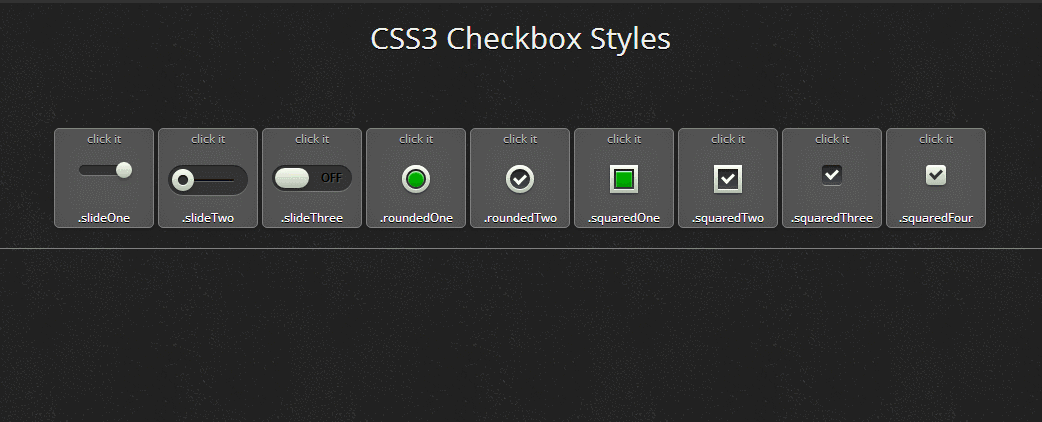Click the .squaredOne label
The width and height of the screenshot is (1042, 422).
[x=624, y=217]
